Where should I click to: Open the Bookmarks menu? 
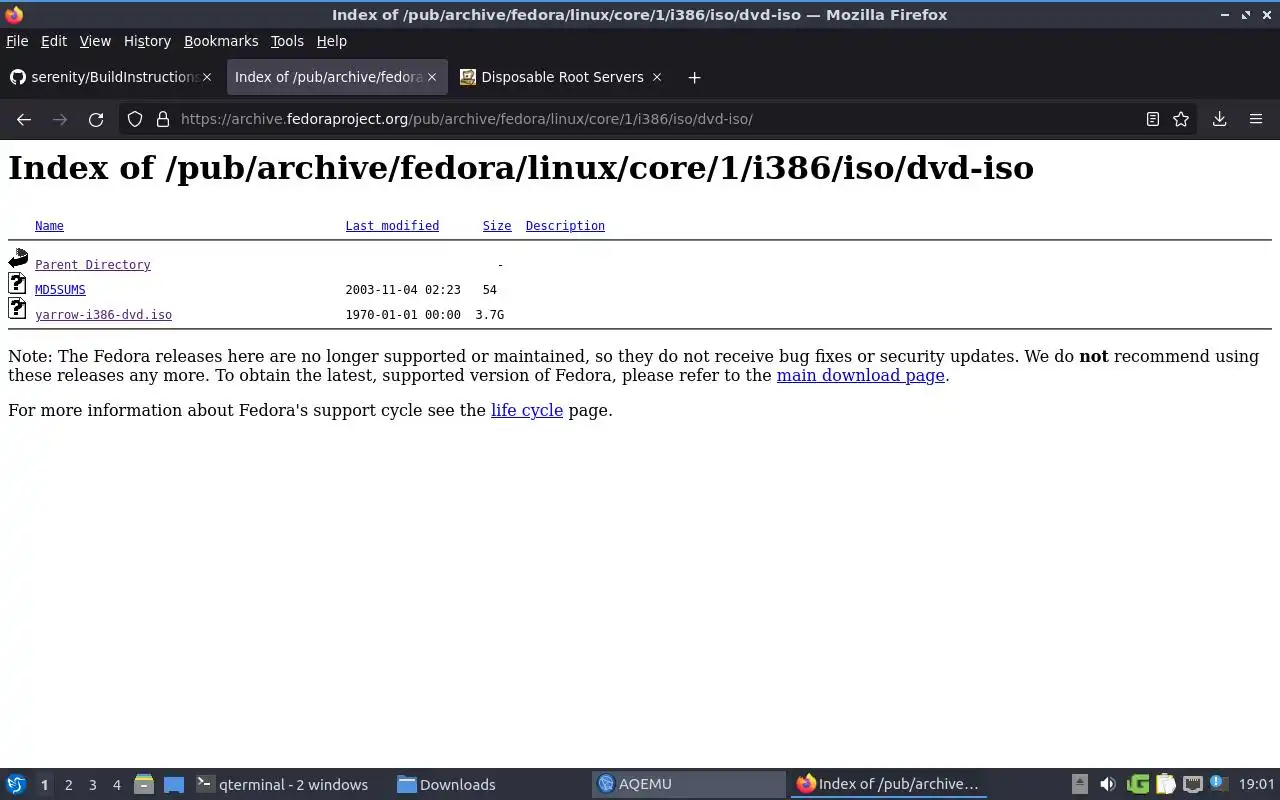pos(221,41)
